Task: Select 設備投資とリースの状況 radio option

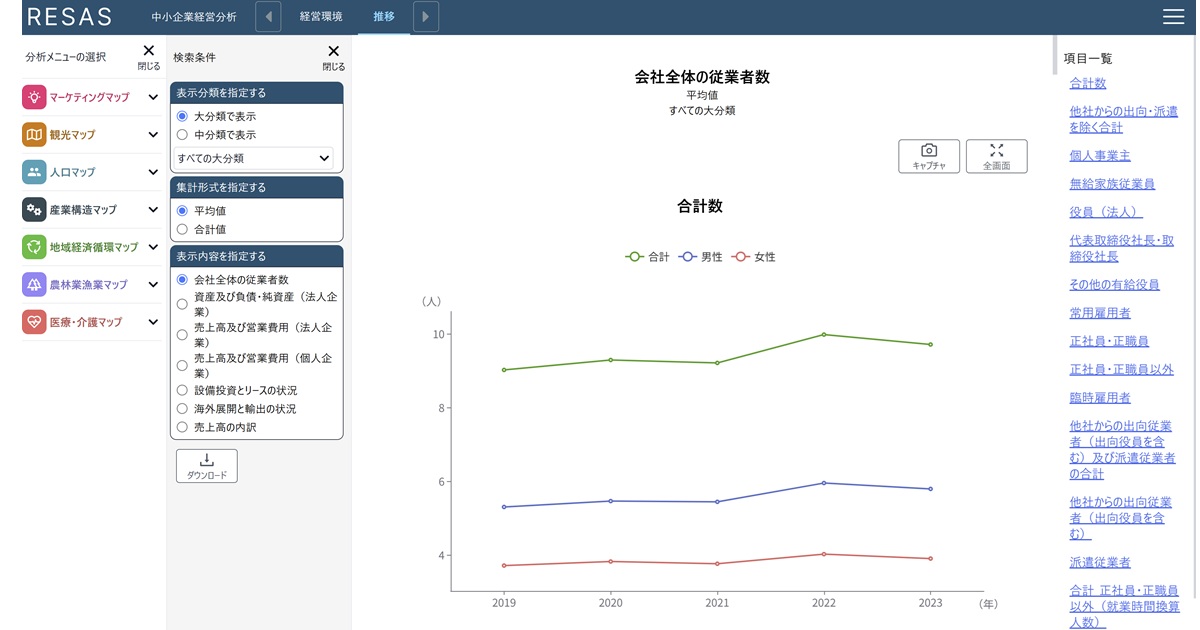Action: (x=182, y=390)
